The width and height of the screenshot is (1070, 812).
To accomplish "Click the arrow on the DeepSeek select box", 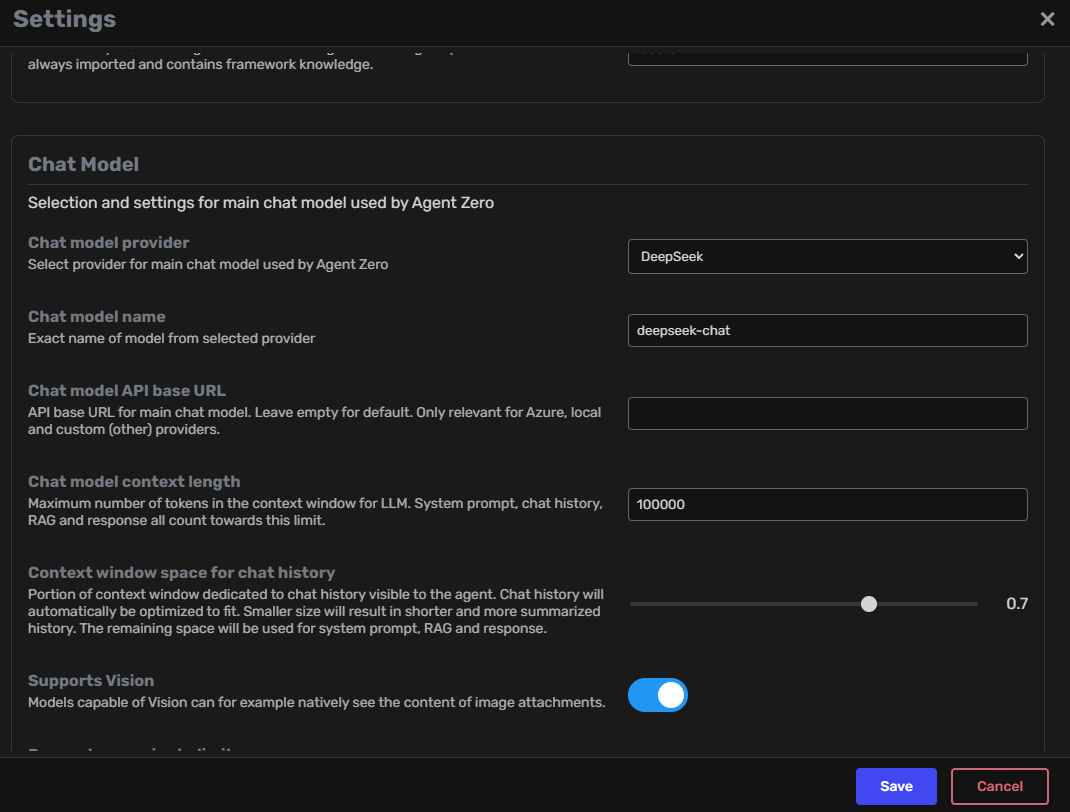I will click(1018, 256).
